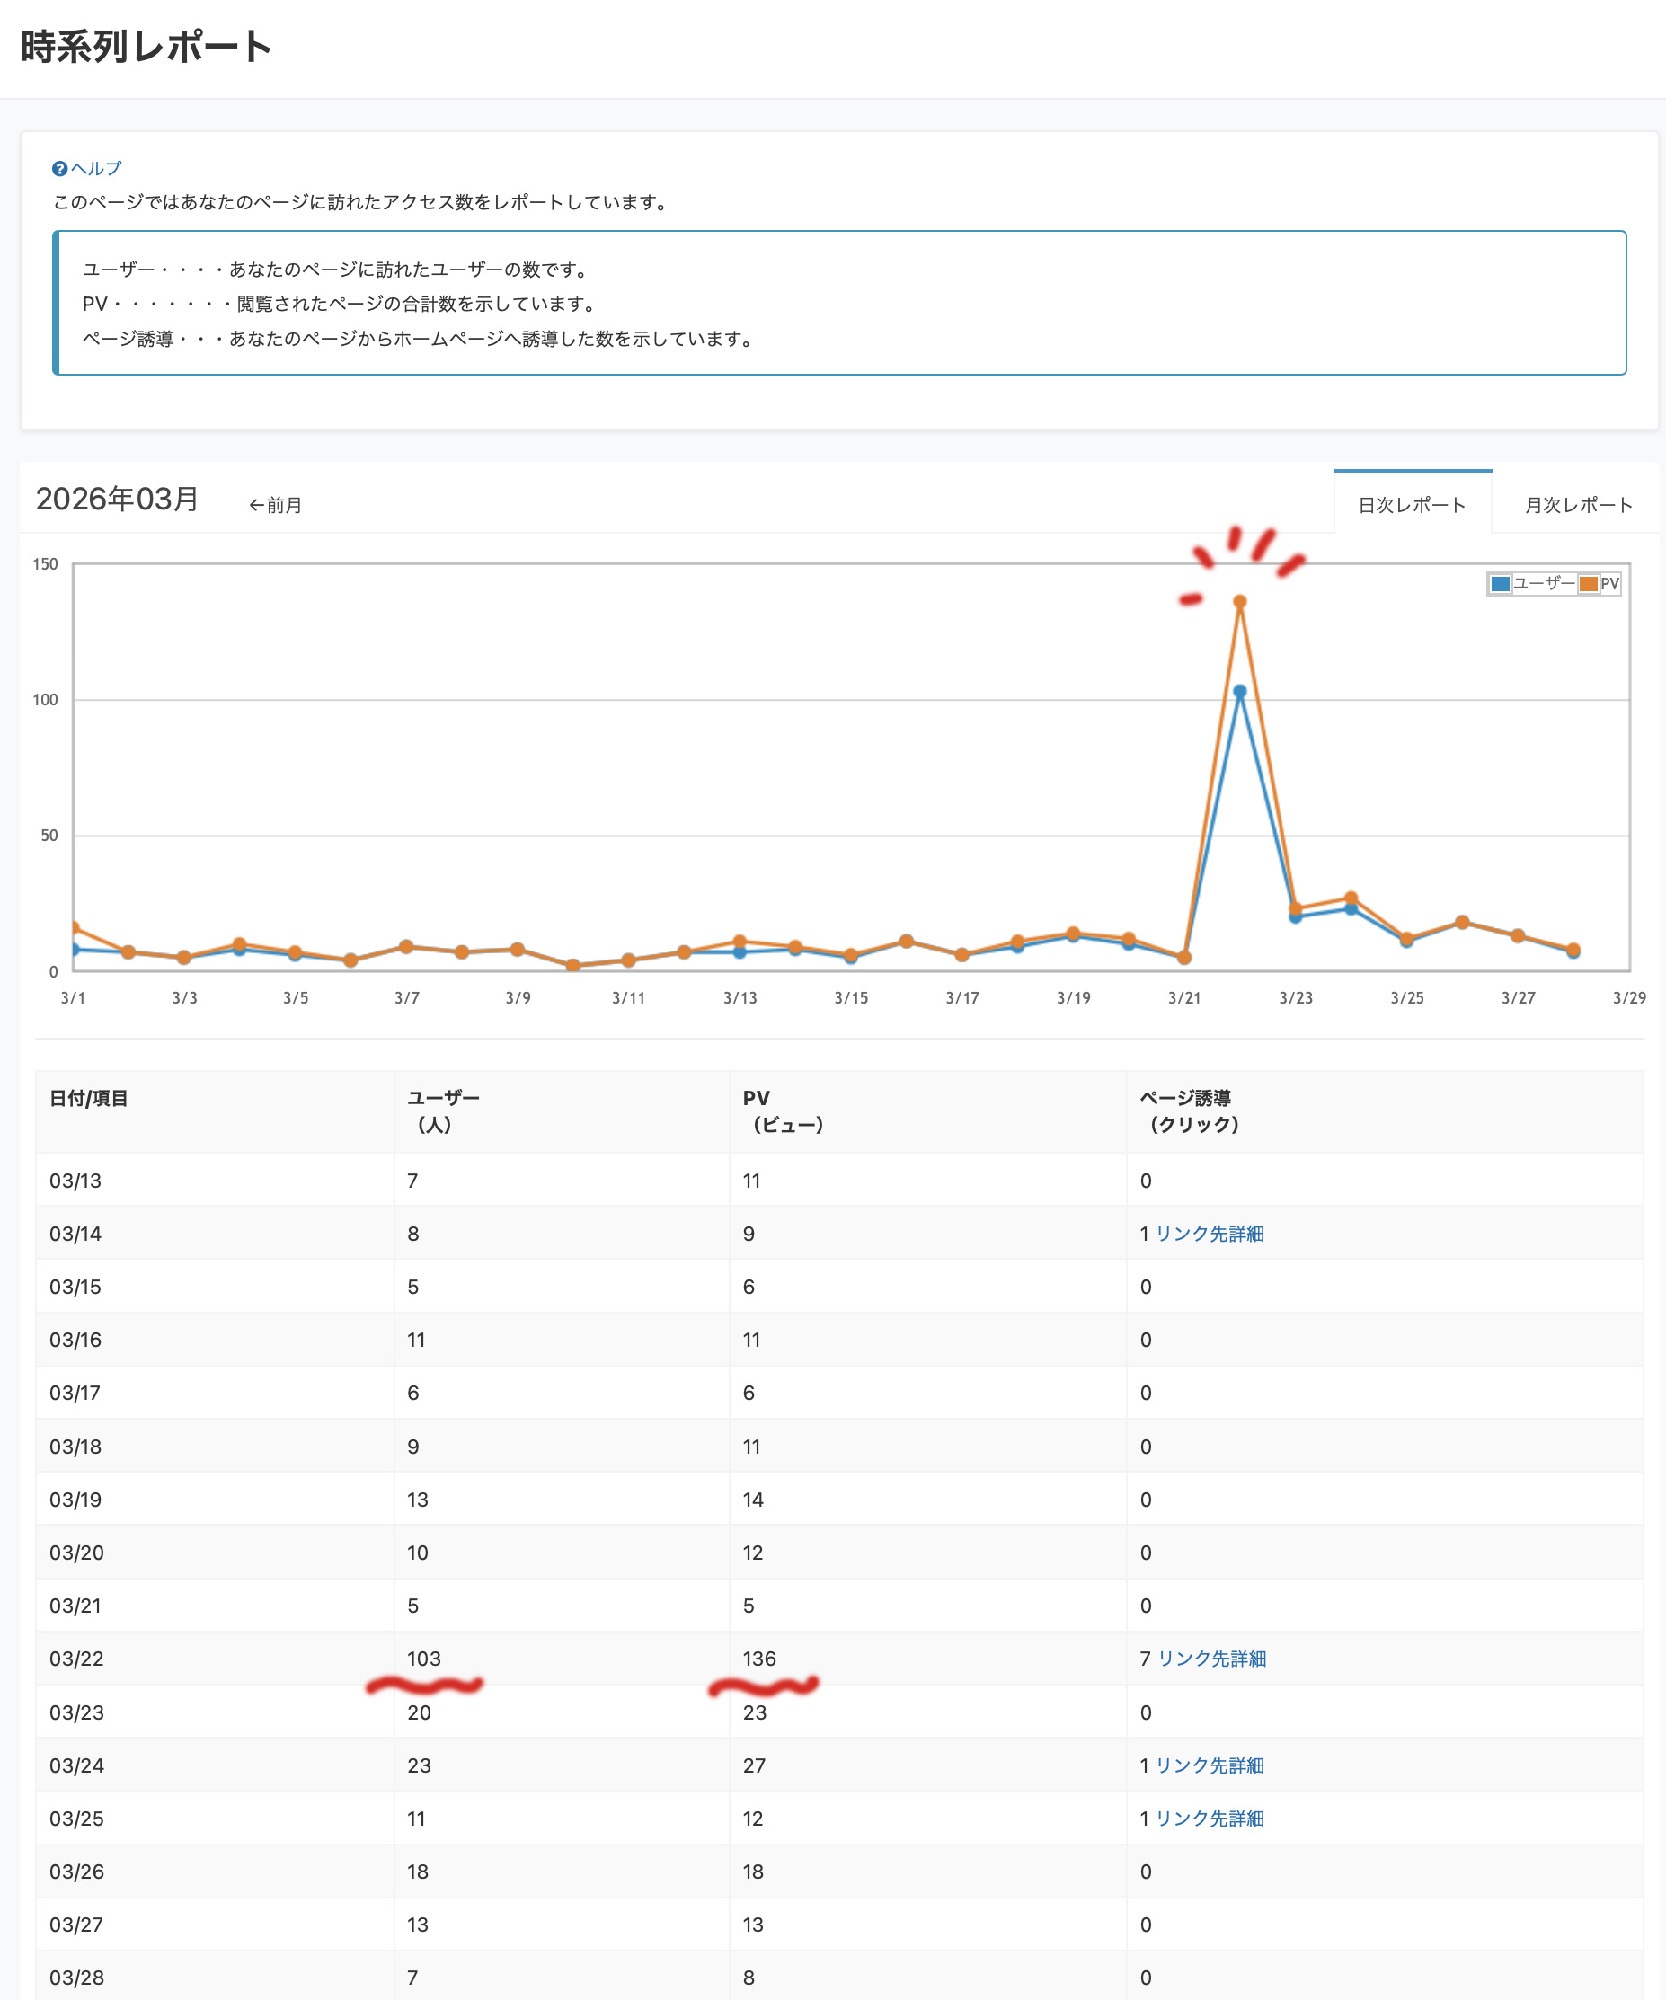The height and width of the screenshot is (2000, 1666).
Task: Click the orange PV data point at 3/1
Action: coord(75,928)
